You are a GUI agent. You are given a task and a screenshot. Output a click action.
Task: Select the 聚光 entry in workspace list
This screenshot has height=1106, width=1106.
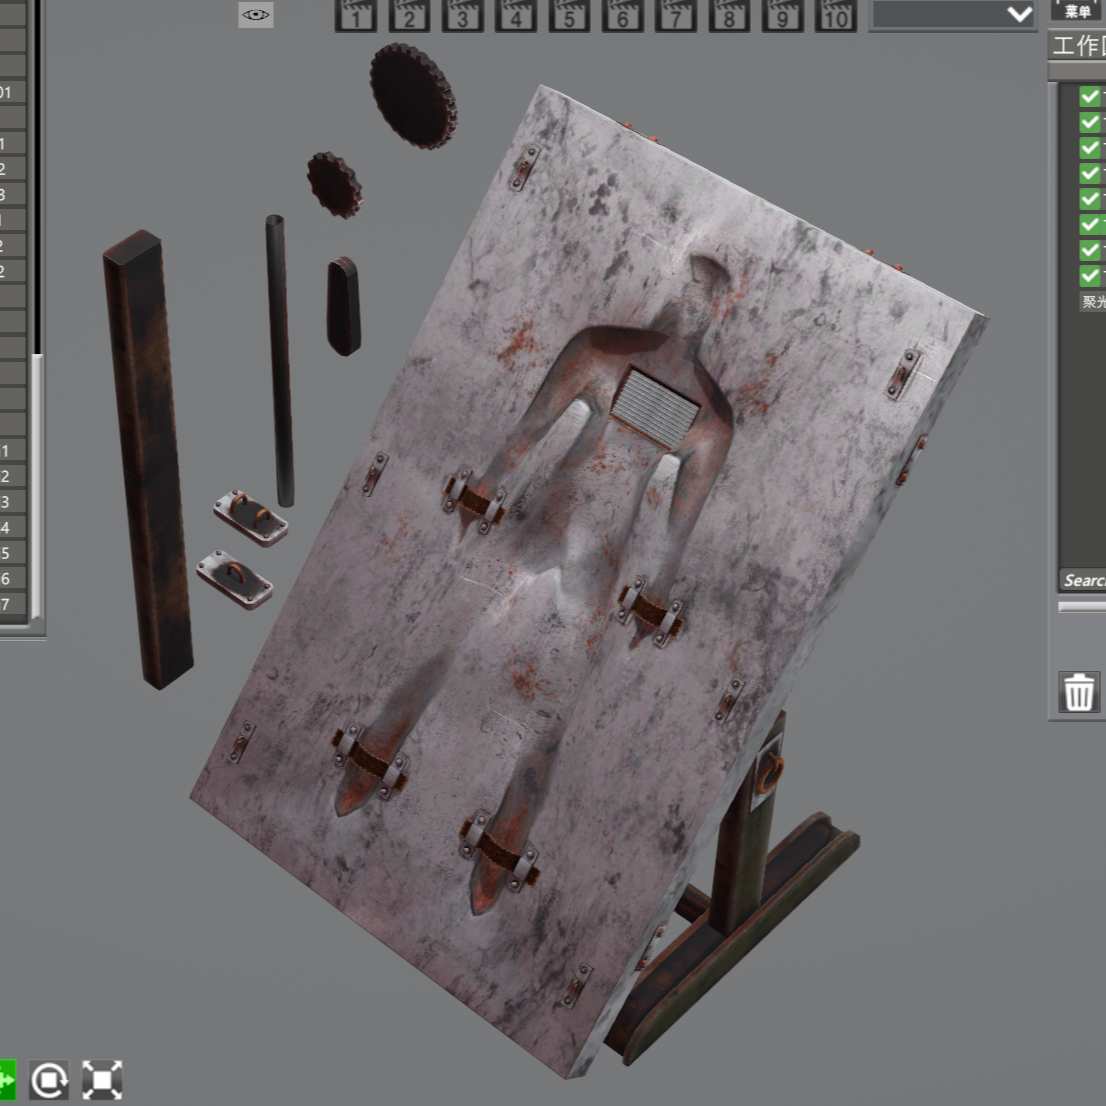(x=1093, y=302)
